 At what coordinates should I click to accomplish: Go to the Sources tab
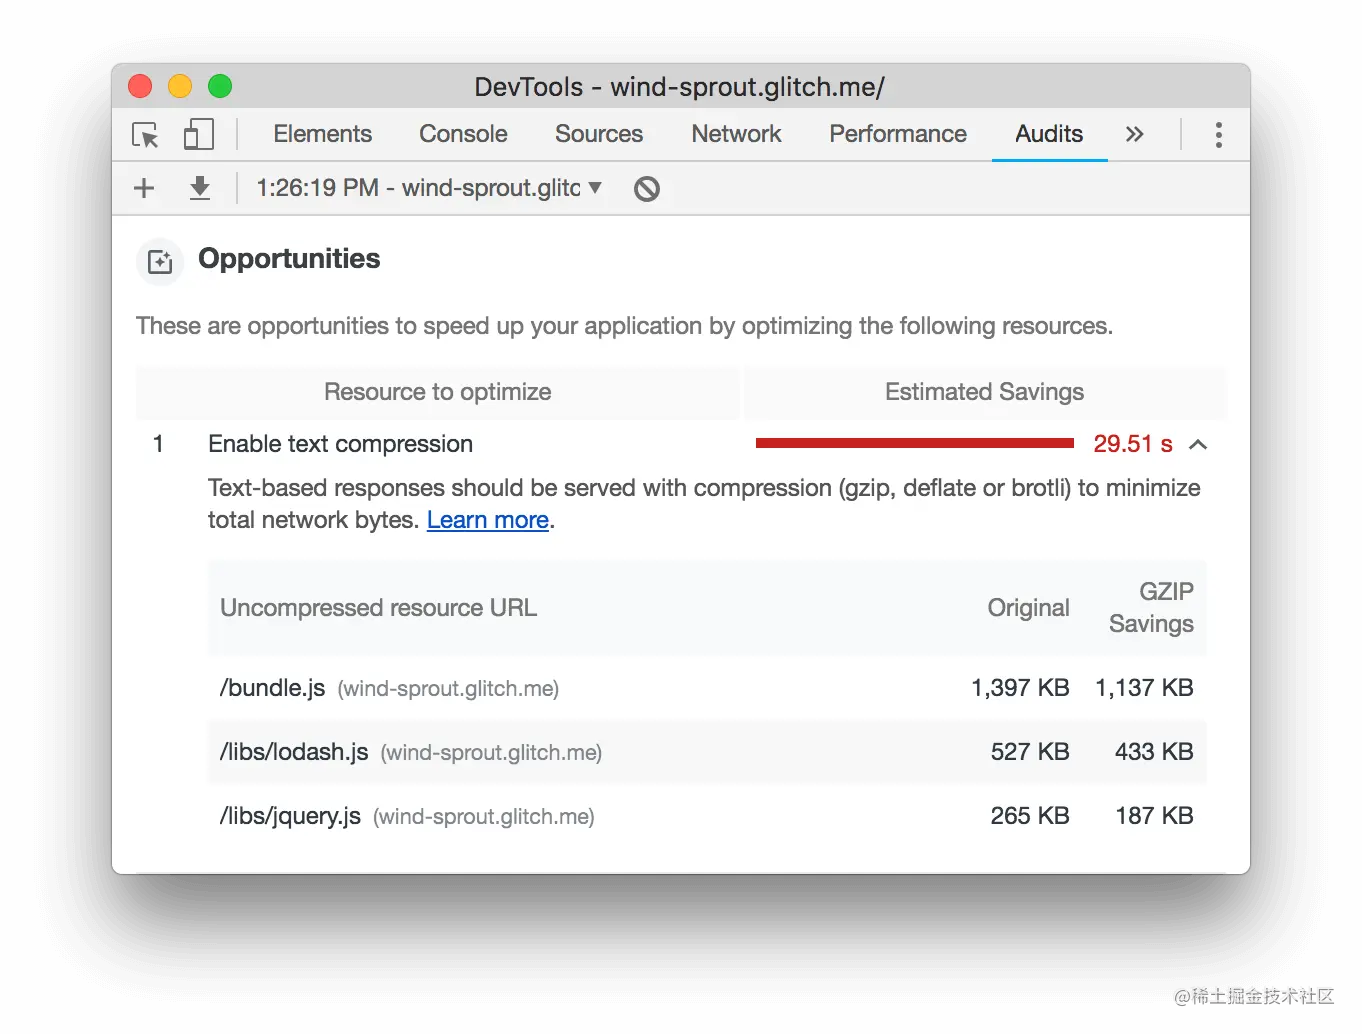pyautogui.click(x=599, y=134)
